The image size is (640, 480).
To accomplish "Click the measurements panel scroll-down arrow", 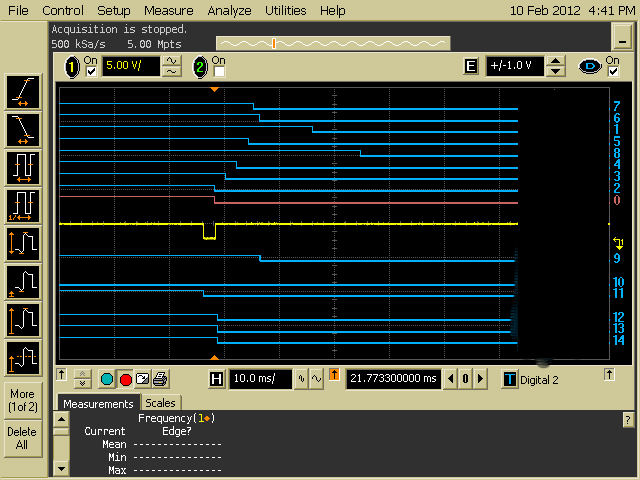I will pos(61,469).
